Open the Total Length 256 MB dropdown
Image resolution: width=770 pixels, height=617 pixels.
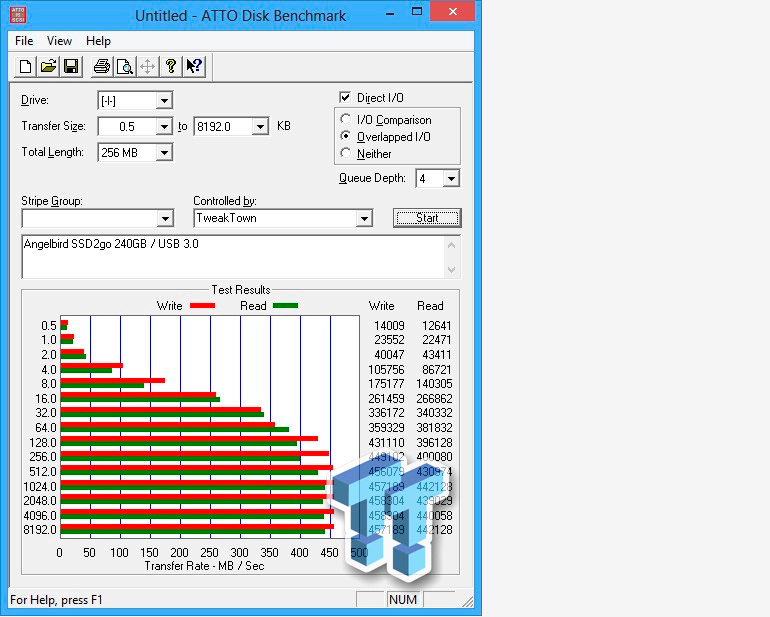point(165,153)
